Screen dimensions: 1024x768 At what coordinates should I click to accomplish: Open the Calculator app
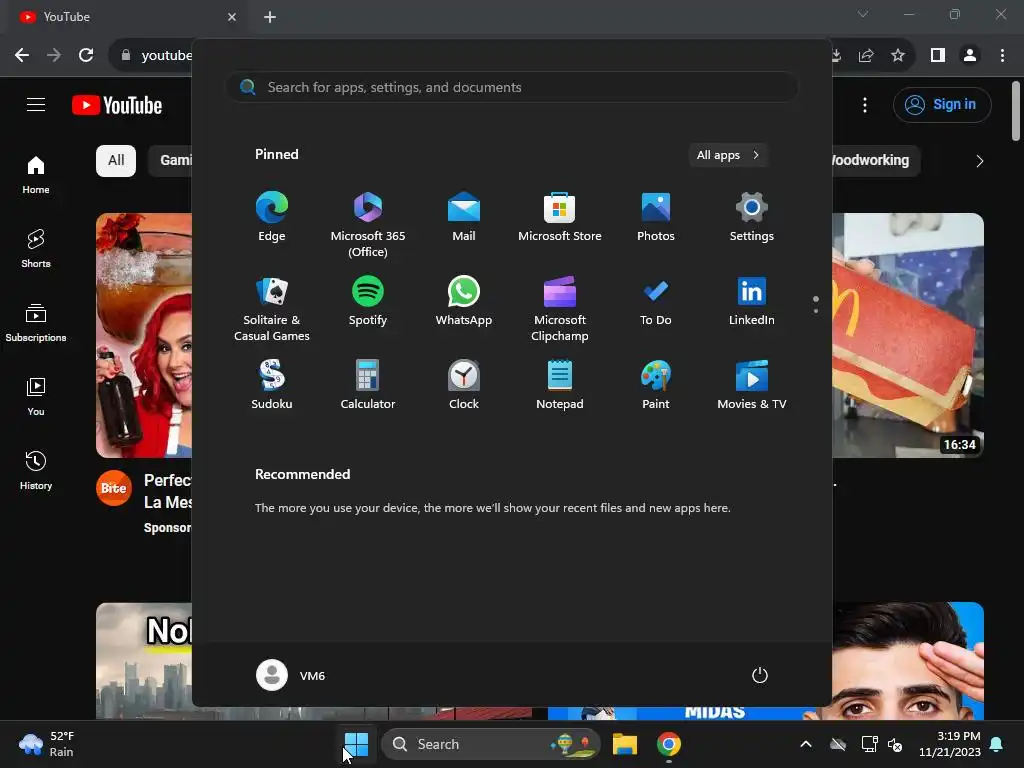pyautogui.click(x=368, y=385)
